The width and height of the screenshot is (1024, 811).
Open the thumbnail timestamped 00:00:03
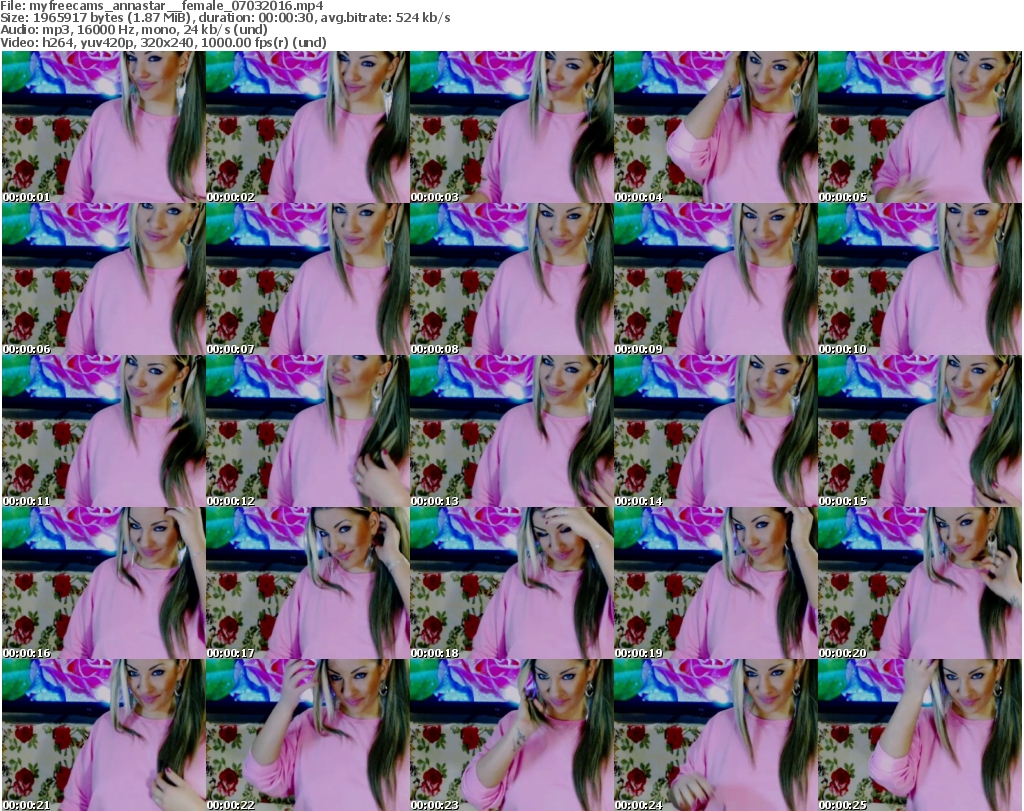512,127
